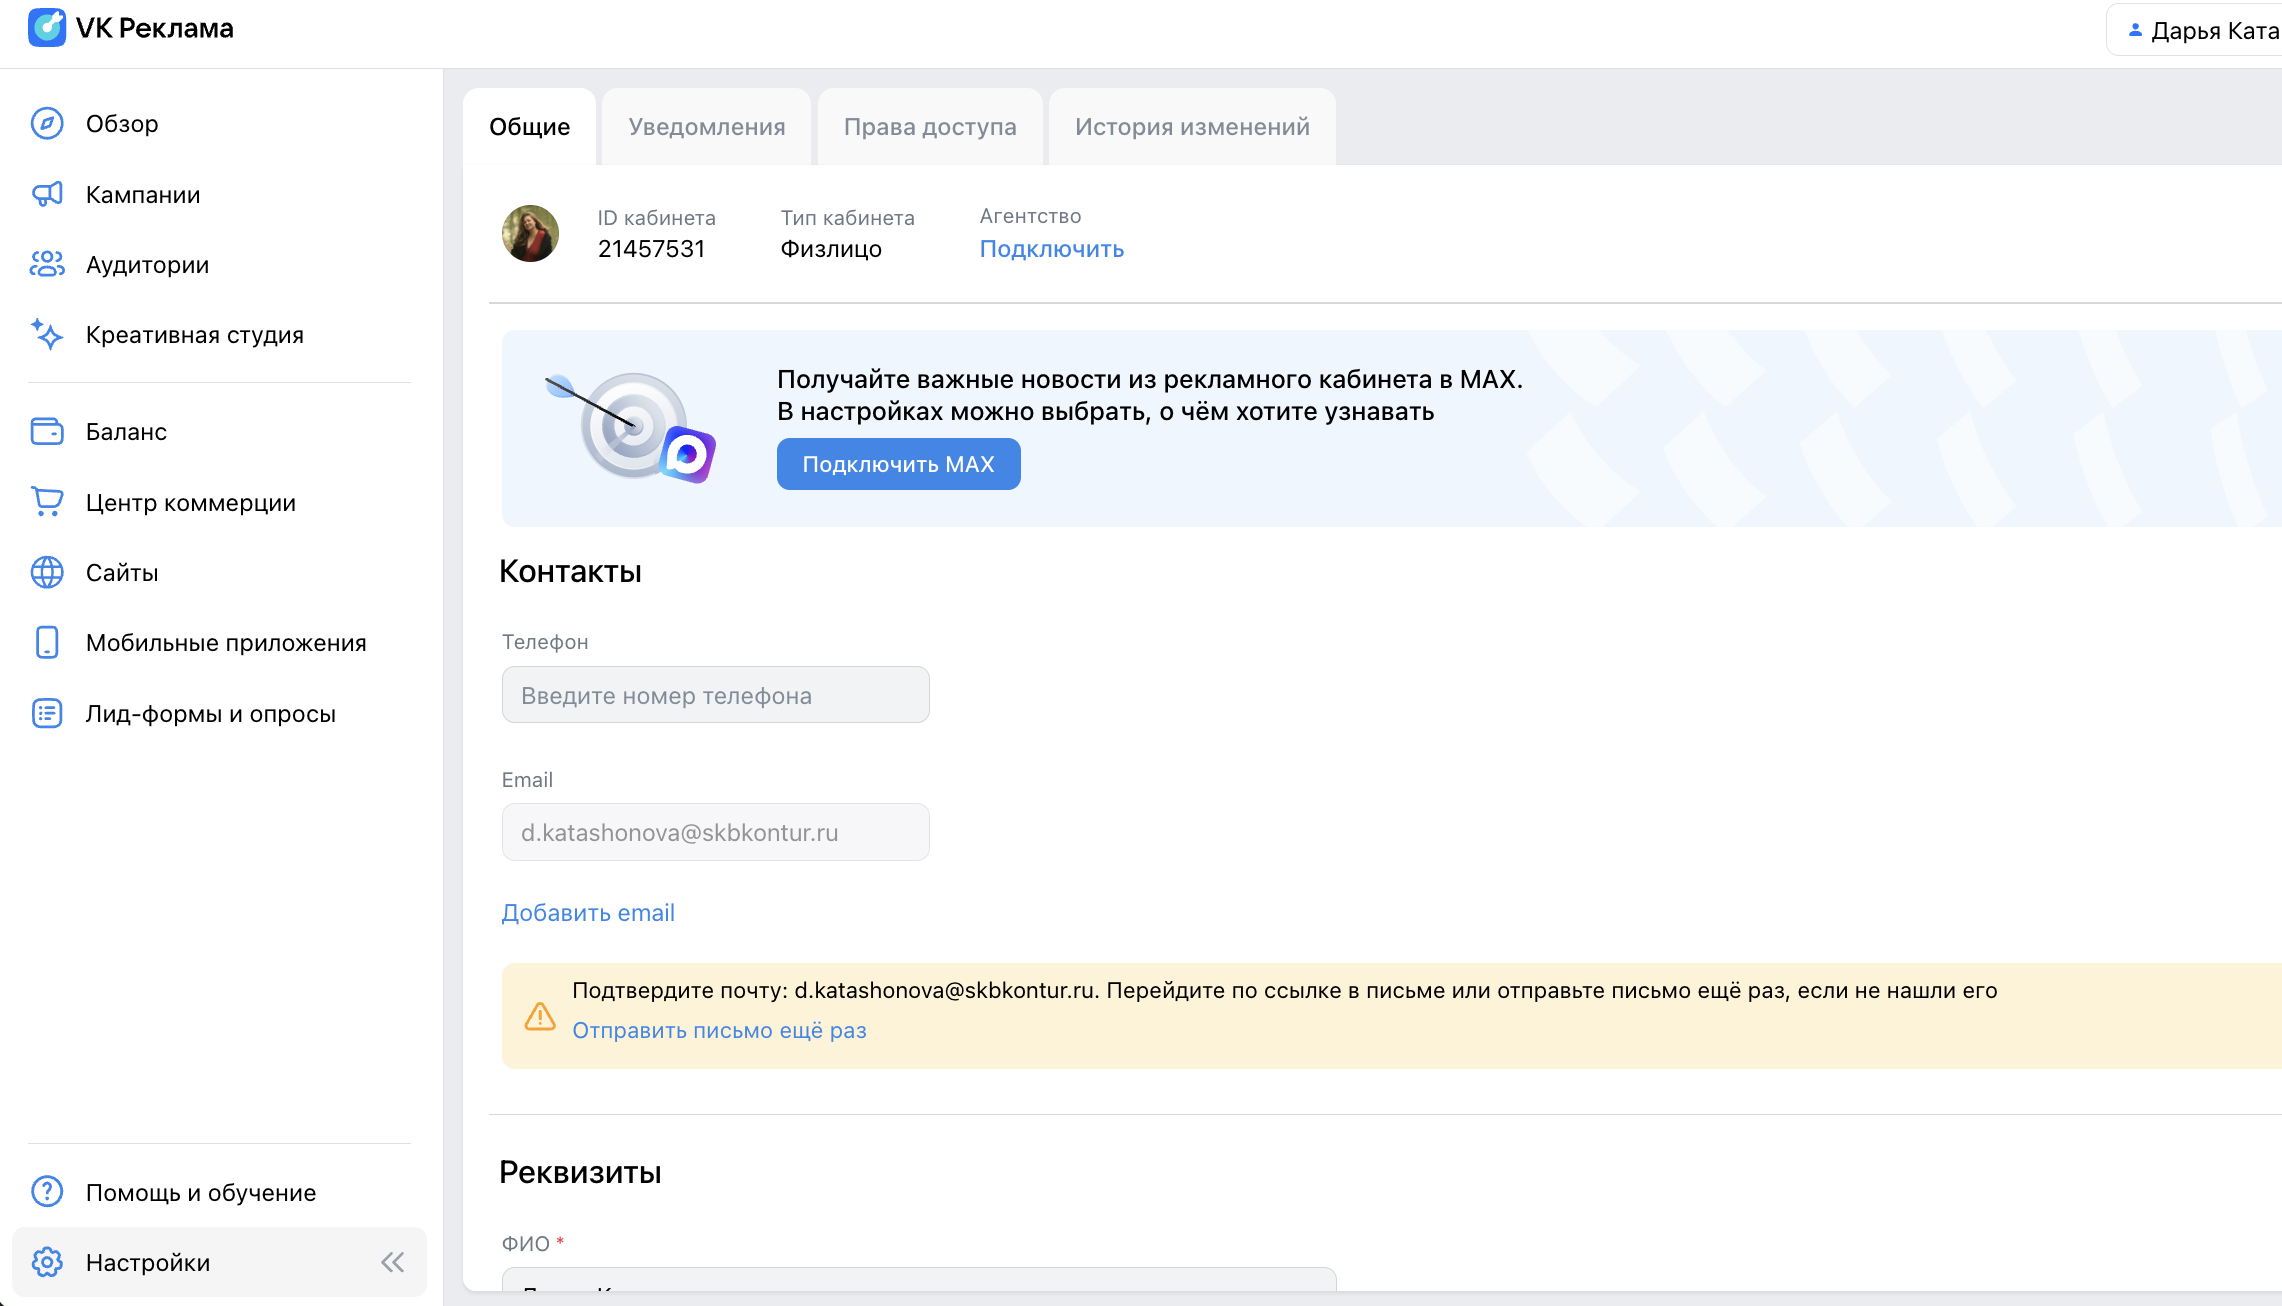Click the Телефон input field
The width and height of the screenshot is (2282, 1306).
(x=715, y=695)
